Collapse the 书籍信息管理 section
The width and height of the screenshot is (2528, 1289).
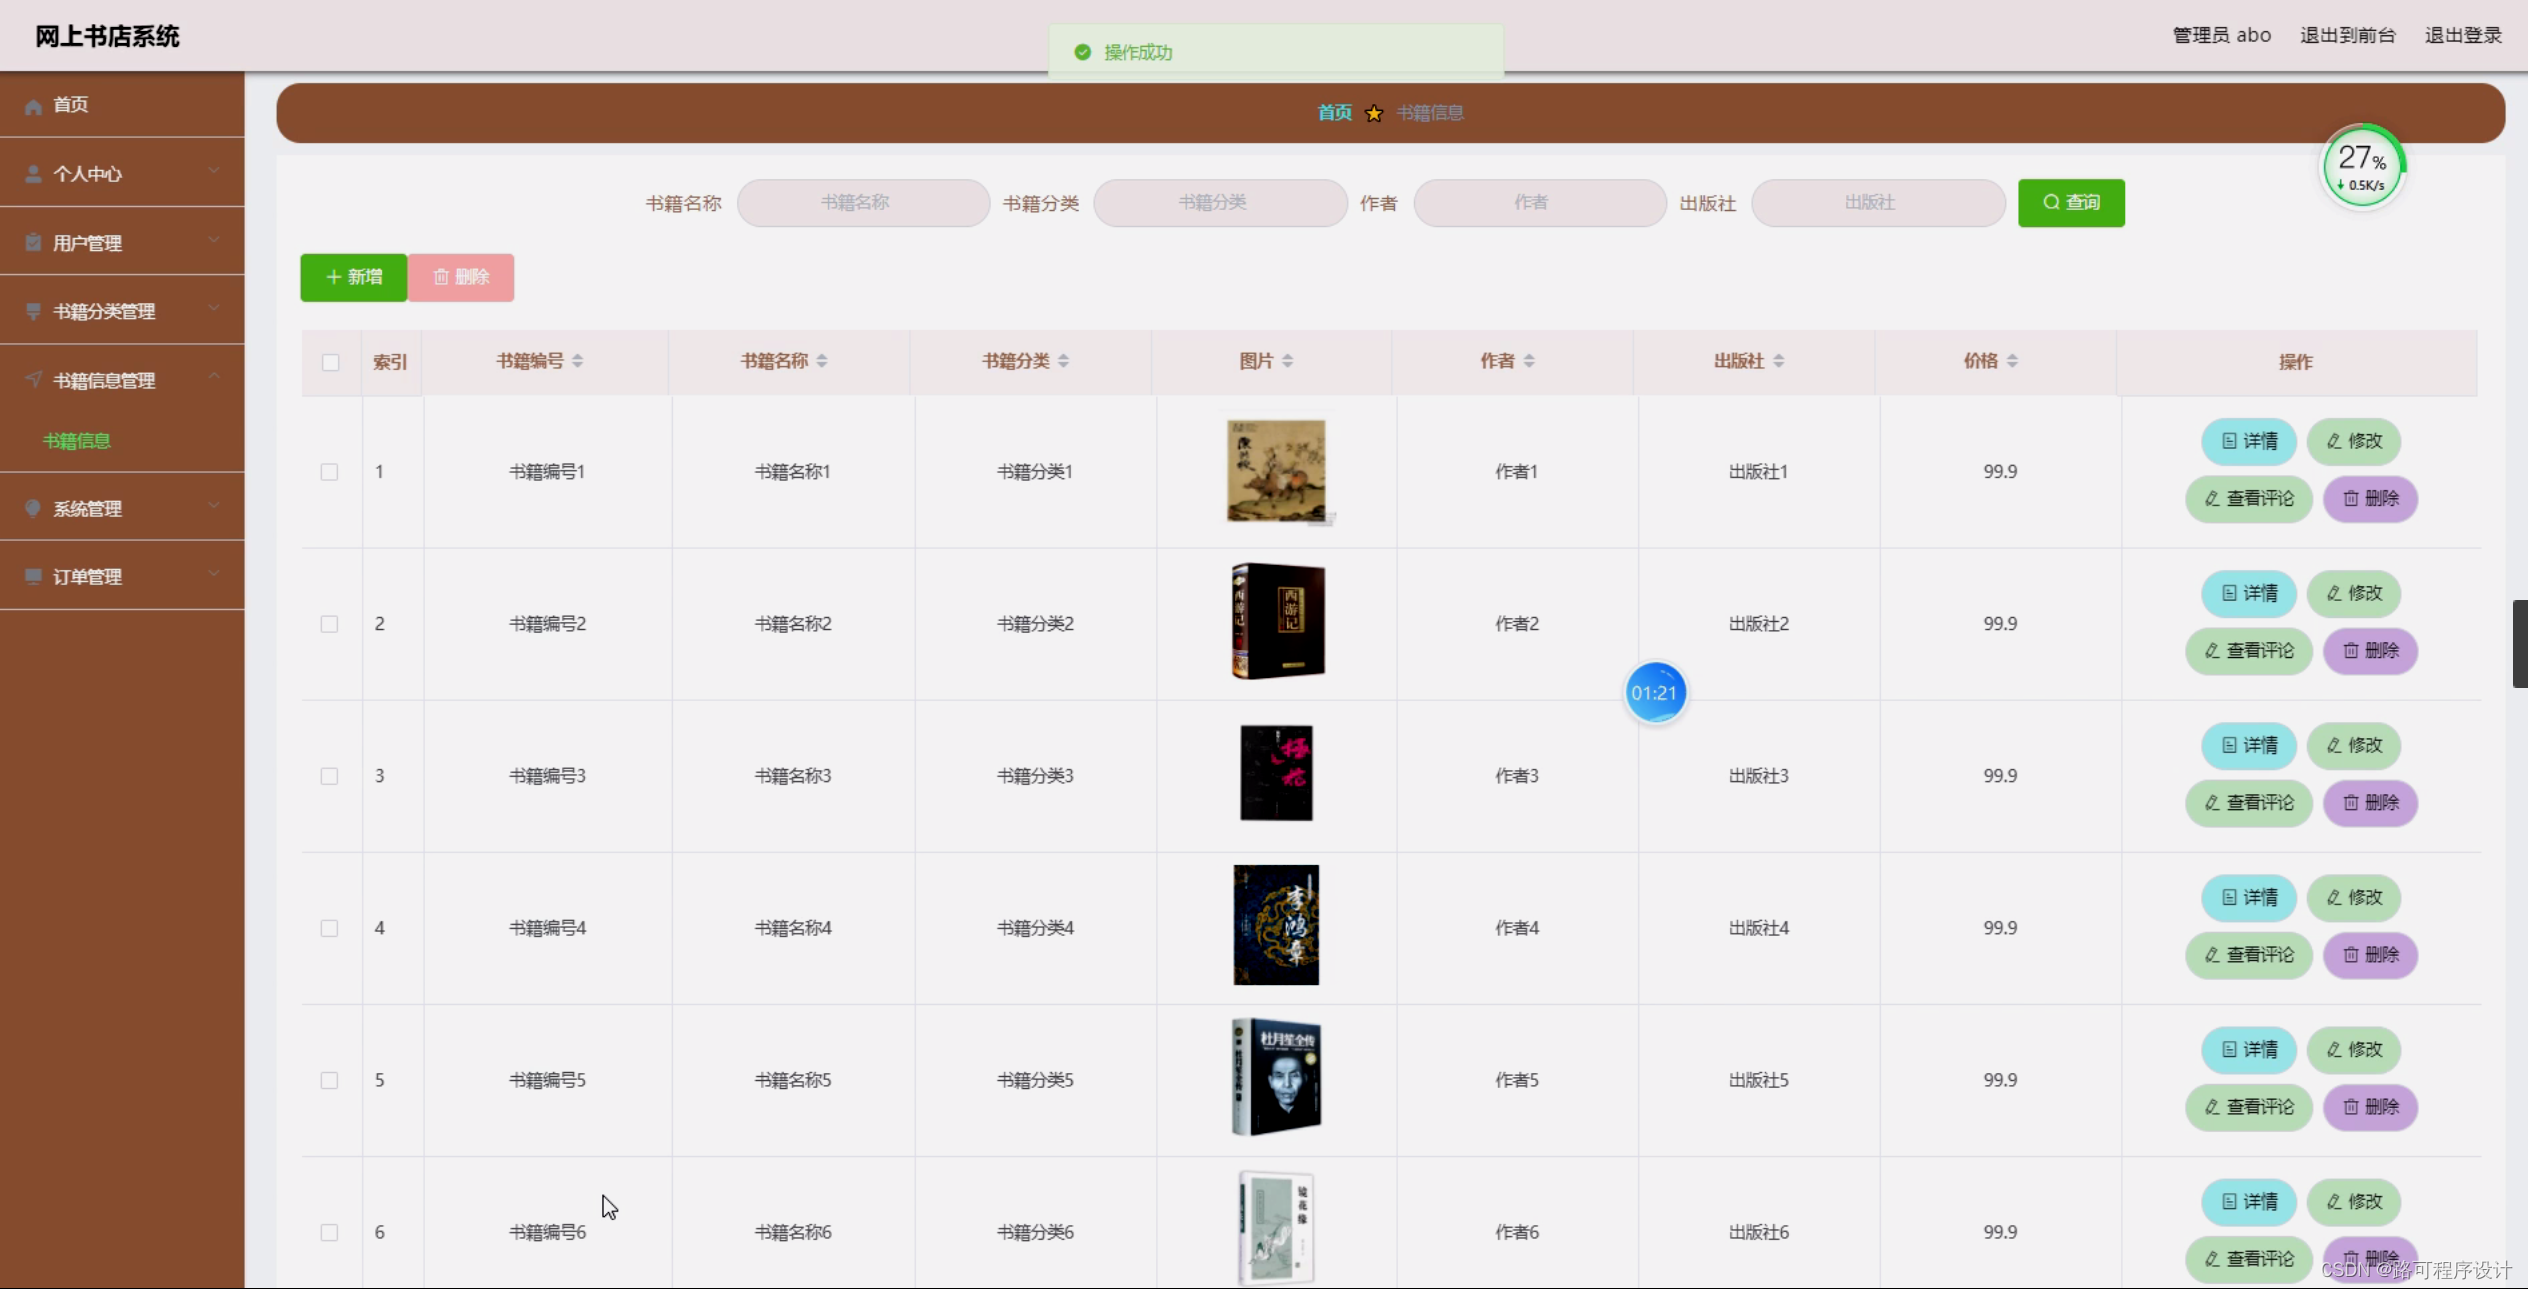point(213,376)
